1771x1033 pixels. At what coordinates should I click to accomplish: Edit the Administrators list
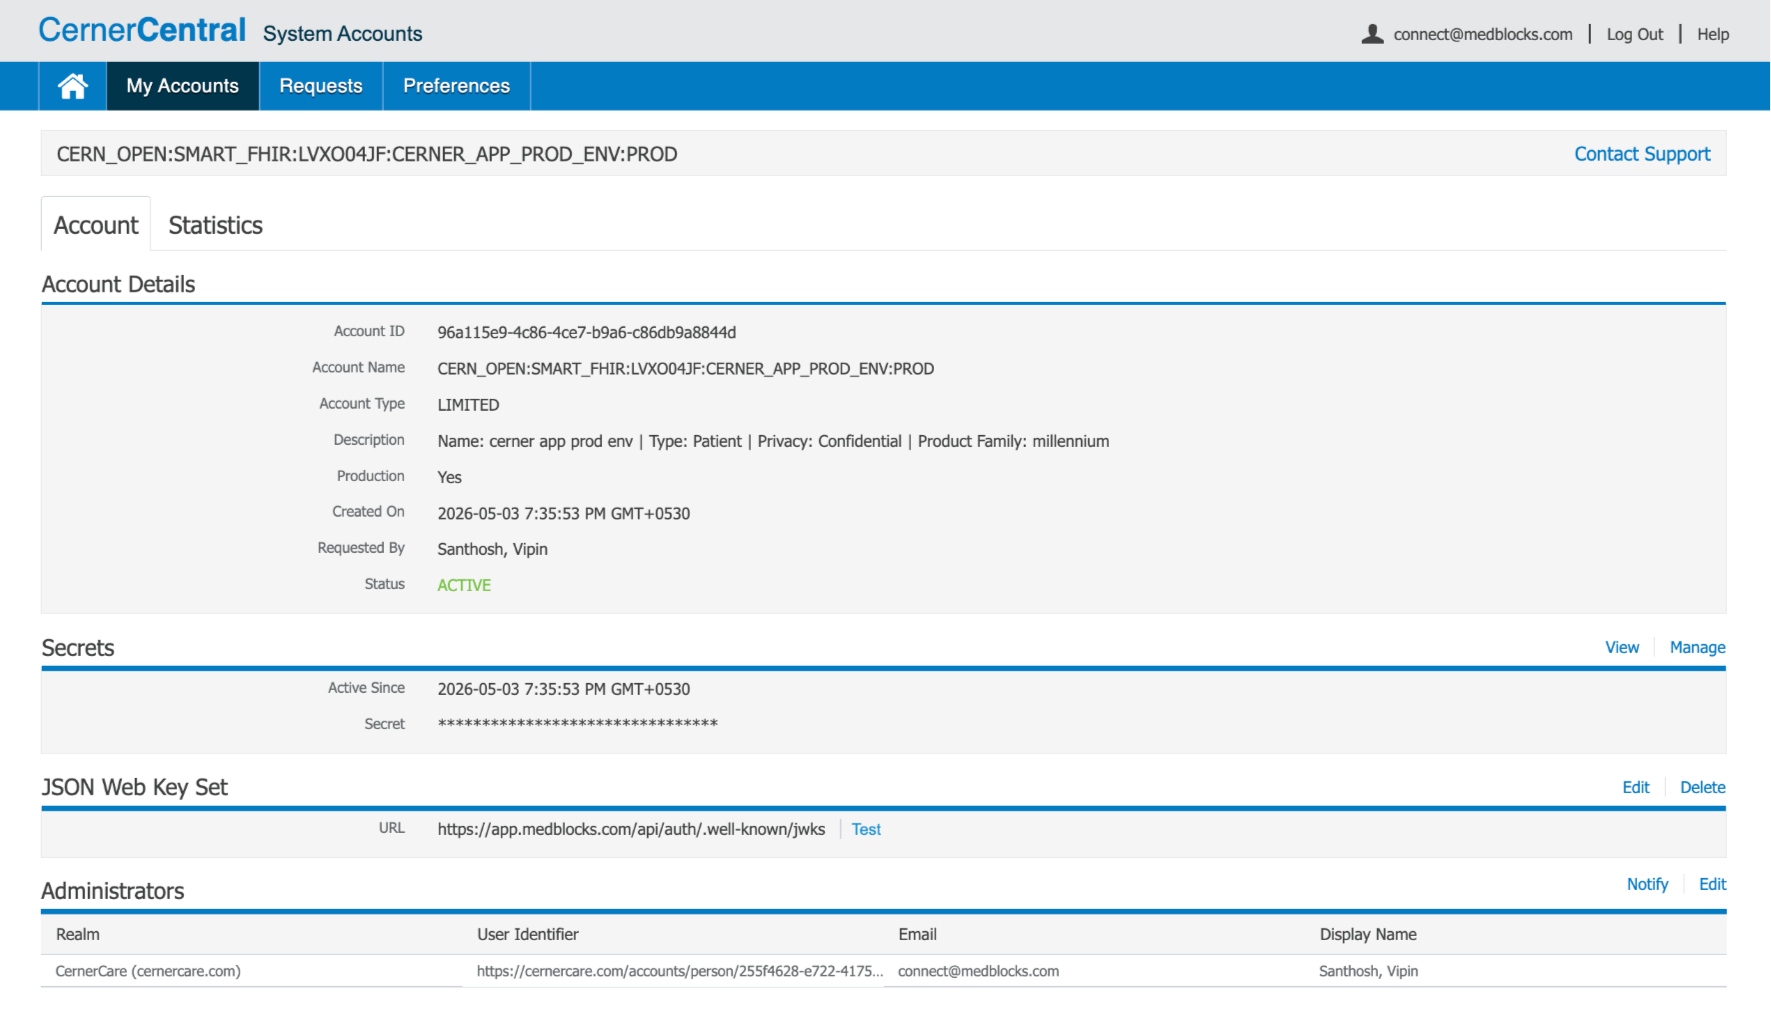(1712, 884)
